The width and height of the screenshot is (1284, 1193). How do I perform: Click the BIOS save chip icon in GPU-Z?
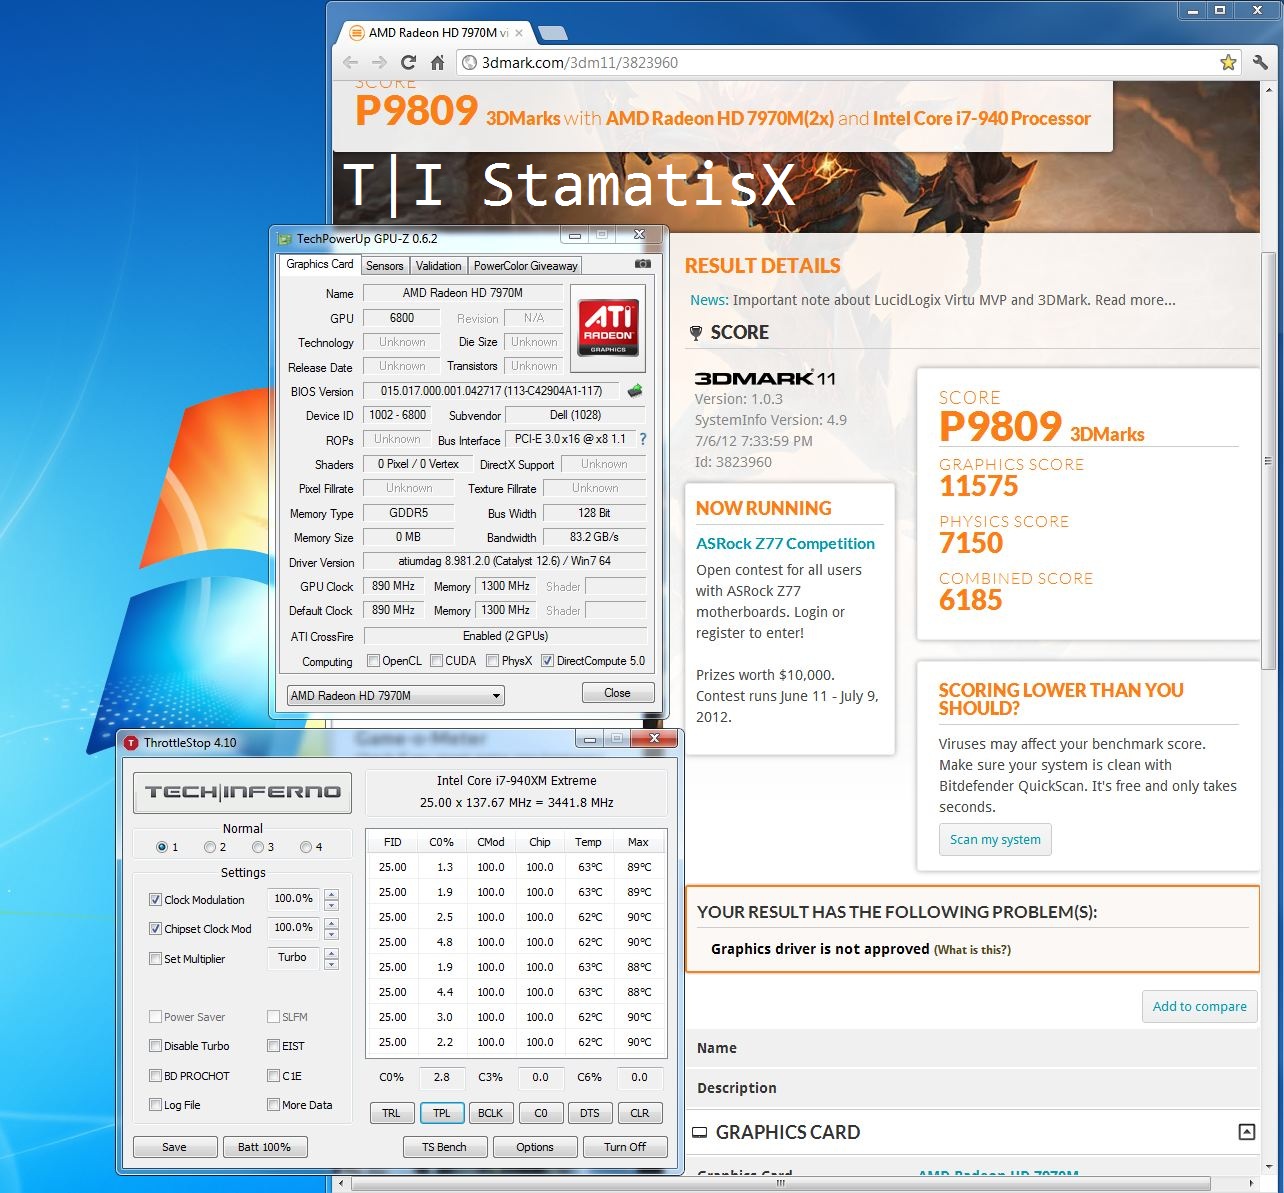[634, 391]
